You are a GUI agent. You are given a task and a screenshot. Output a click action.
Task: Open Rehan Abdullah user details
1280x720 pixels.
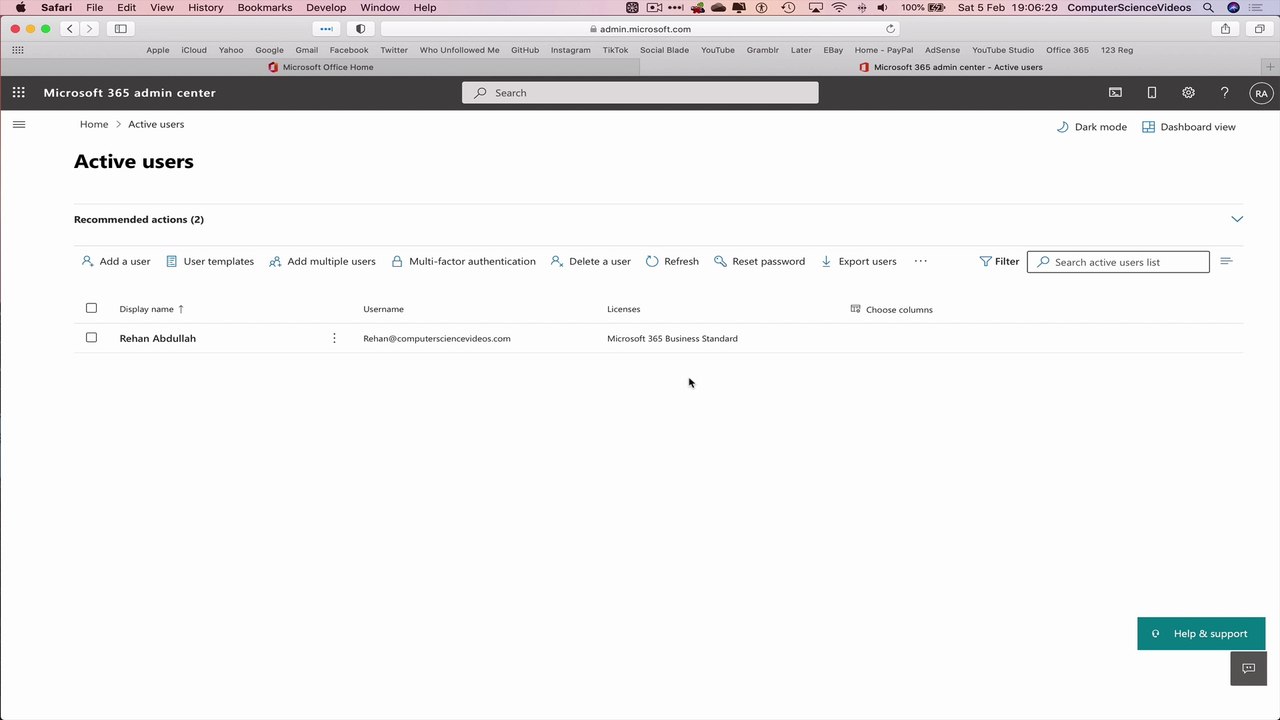click(157, 339)
